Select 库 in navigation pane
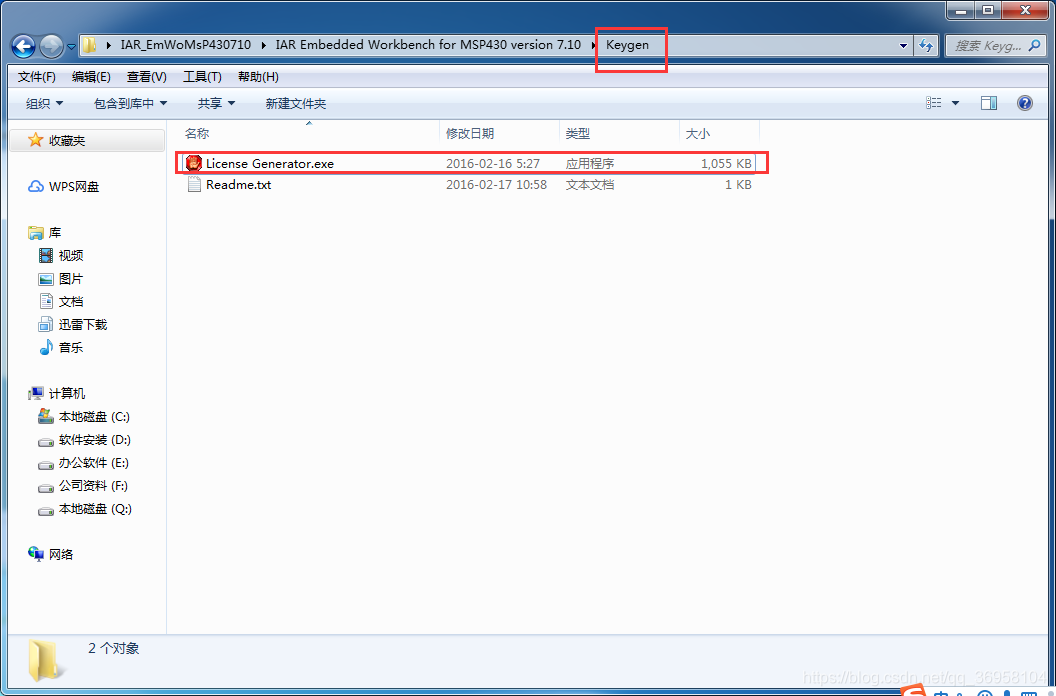 [55, 232]
